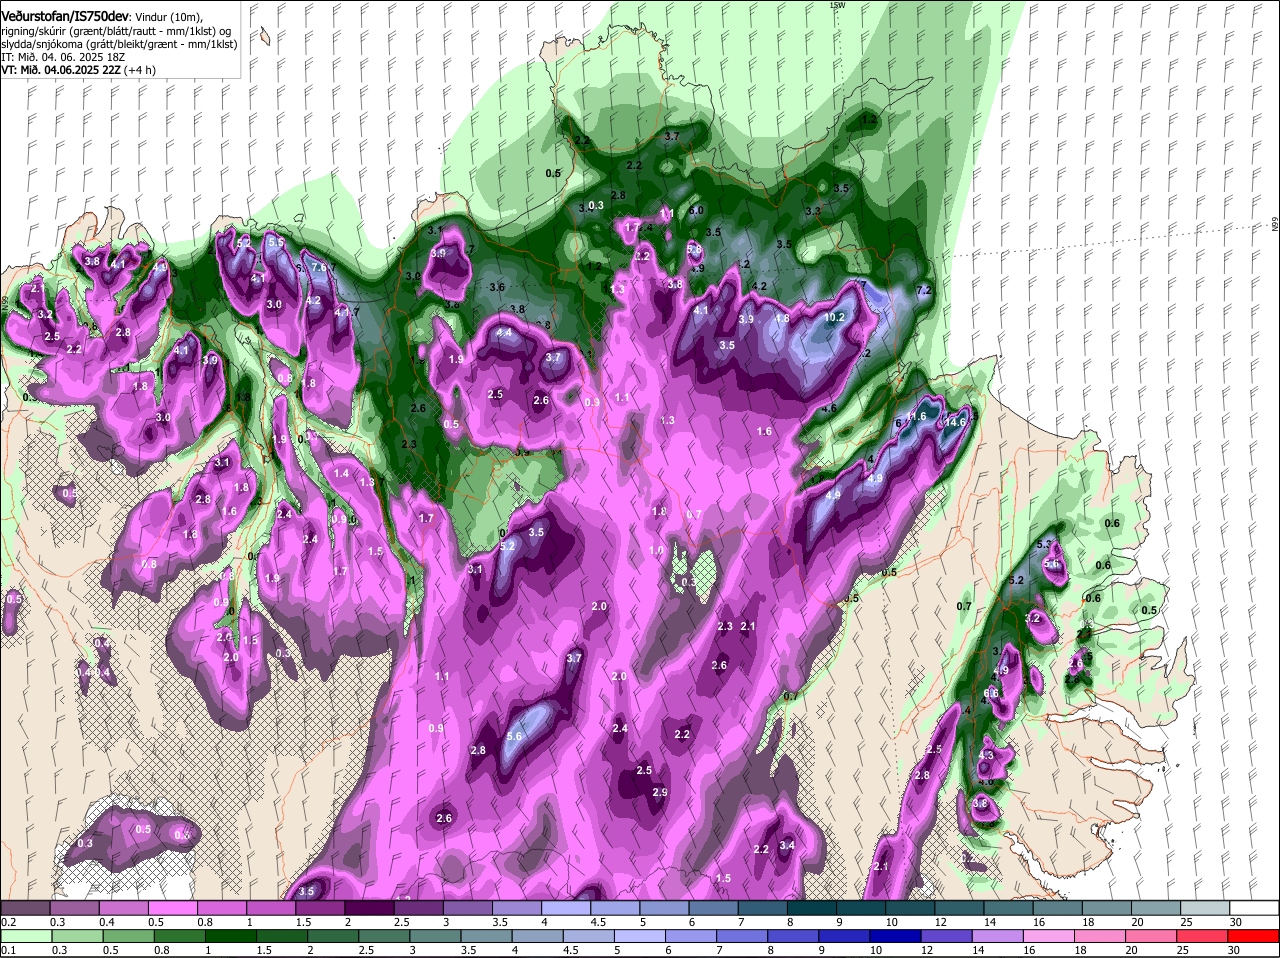Click the 'VT: Mið. 04.06.2025 22Z (+4 h)' line
Viewport: 1280px width, 958px height.
(78, 70)
